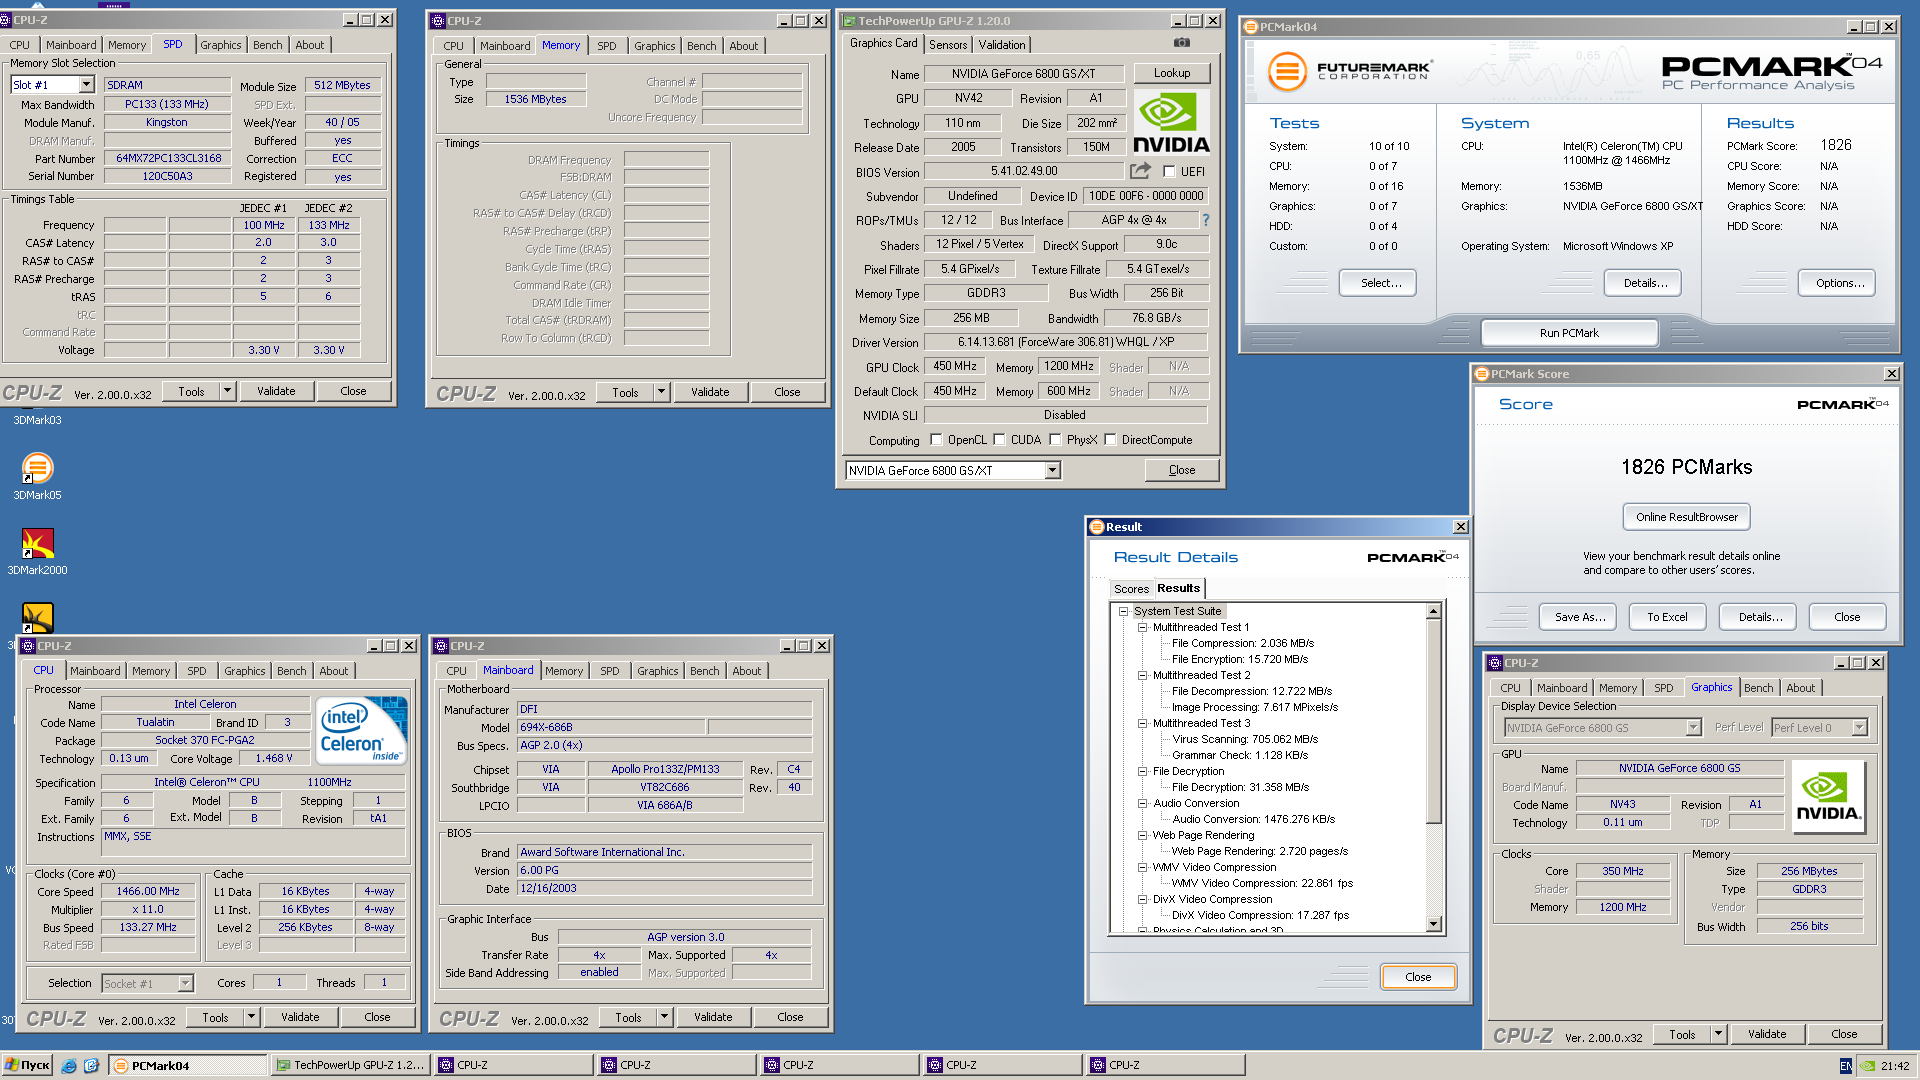1920x1080 pixels.
Task: Open Bench tab in CPU-Z Graphics window
Action: 1758,688
